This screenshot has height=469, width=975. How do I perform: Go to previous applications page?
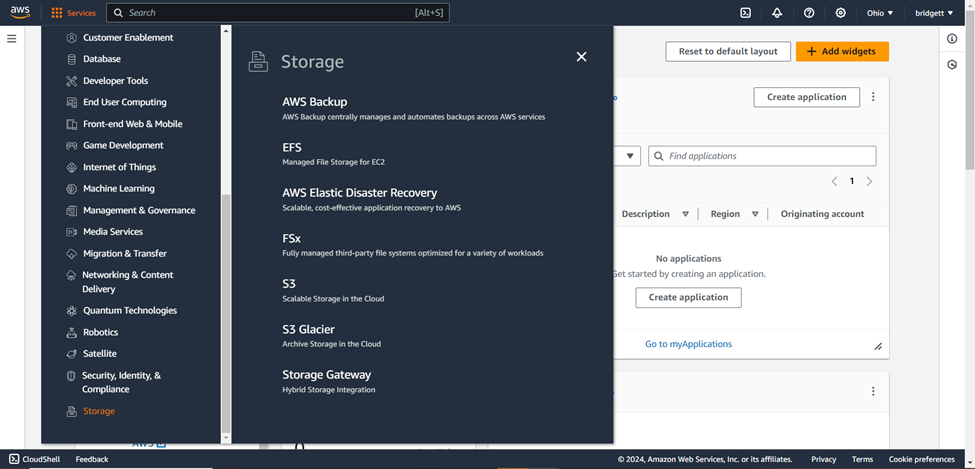(834, 182)
